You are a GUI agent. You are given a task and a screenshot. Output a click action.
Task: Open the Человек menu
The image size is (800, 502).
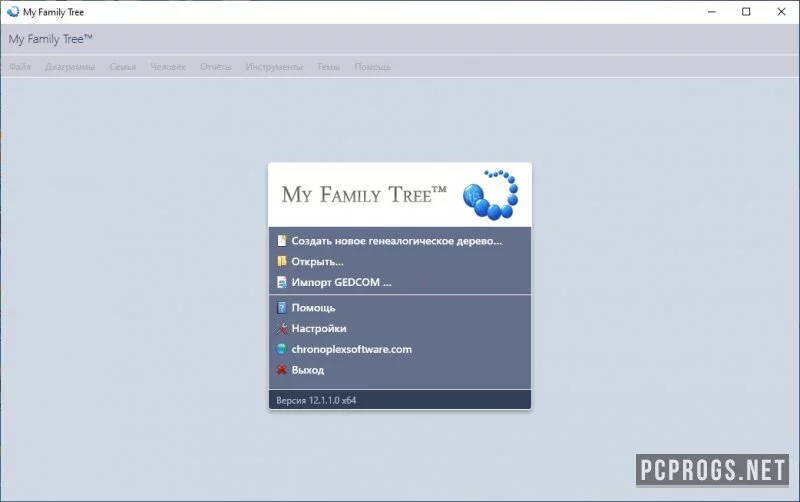(x=168, y=67)
